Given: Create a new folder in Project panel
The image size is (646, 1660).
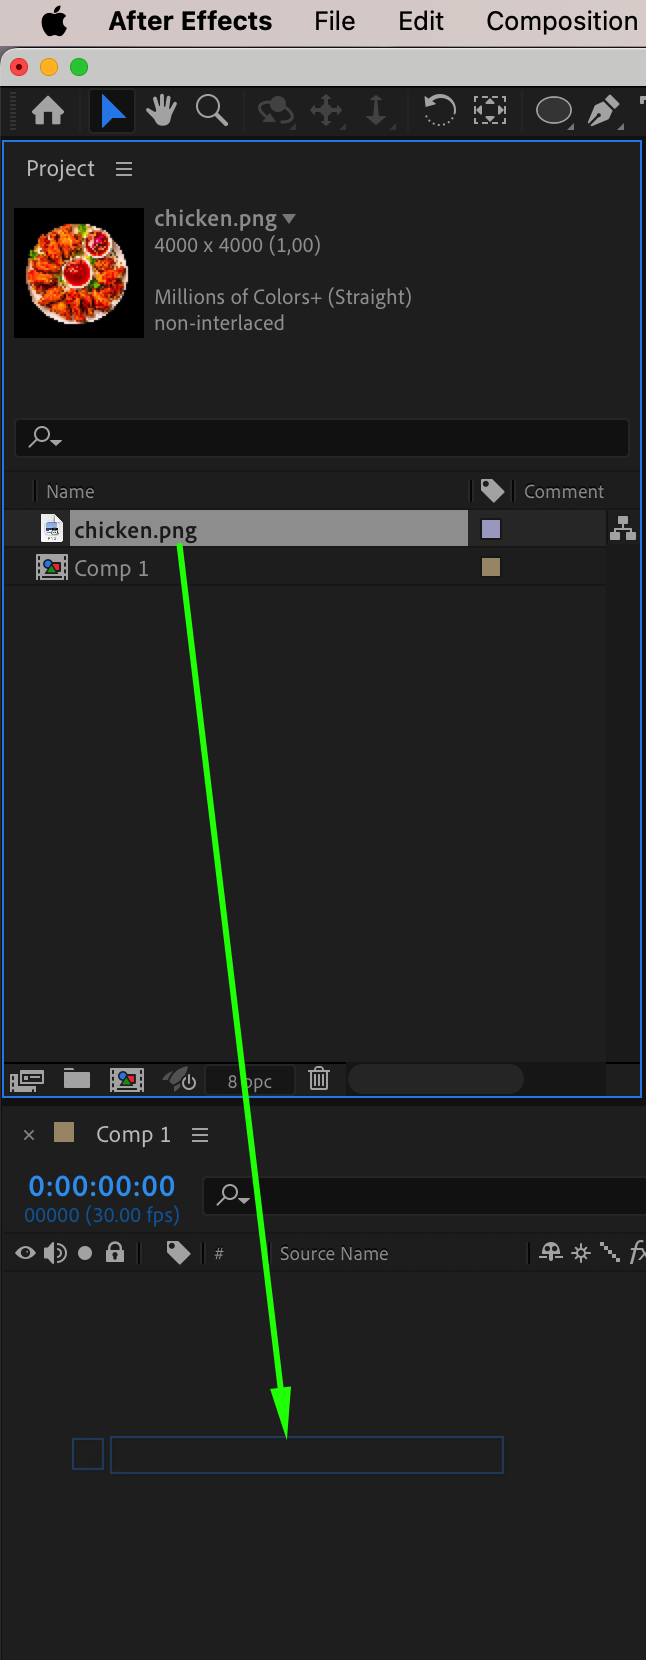Looking at the screenshot, I should [77, 1079].
